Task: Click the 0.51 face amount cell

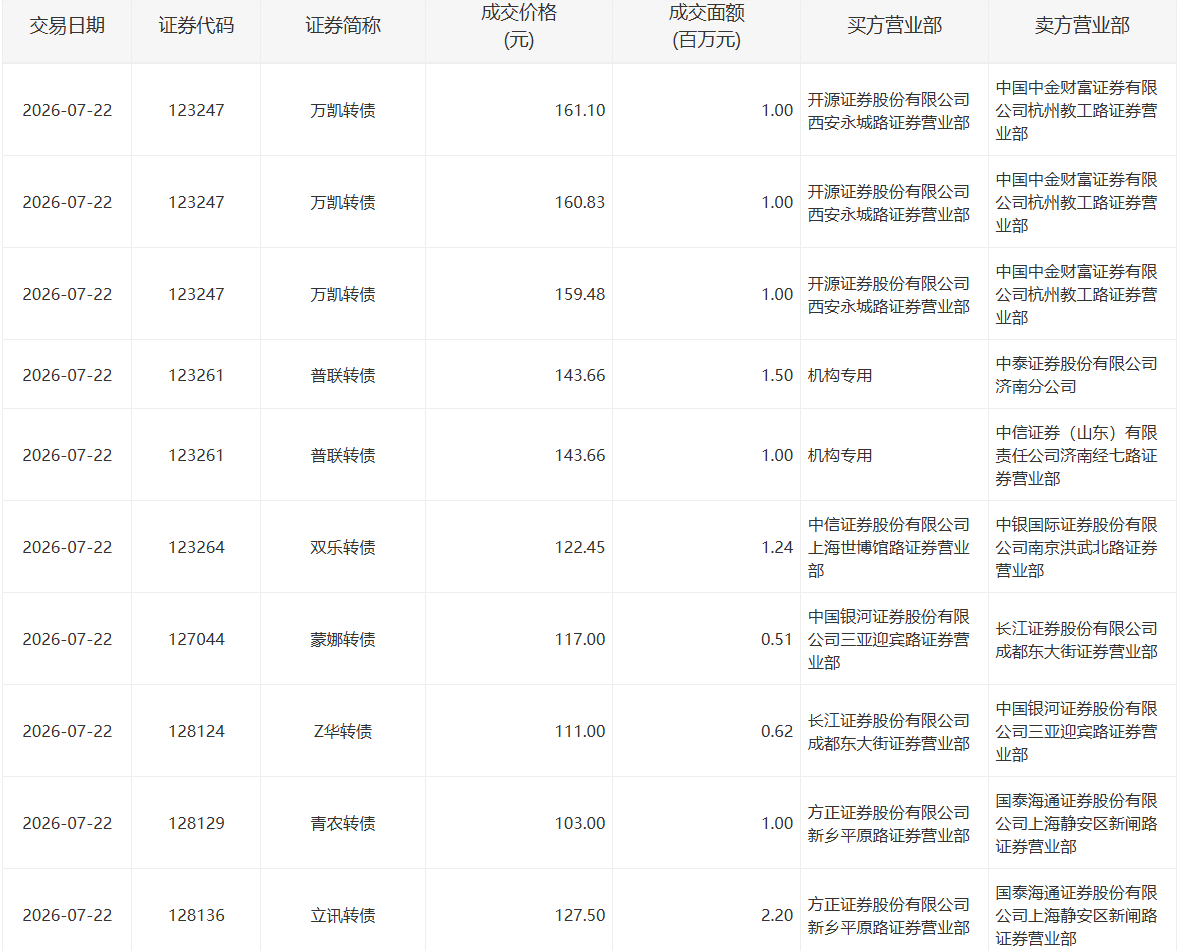Action: [x=777, y=639]
